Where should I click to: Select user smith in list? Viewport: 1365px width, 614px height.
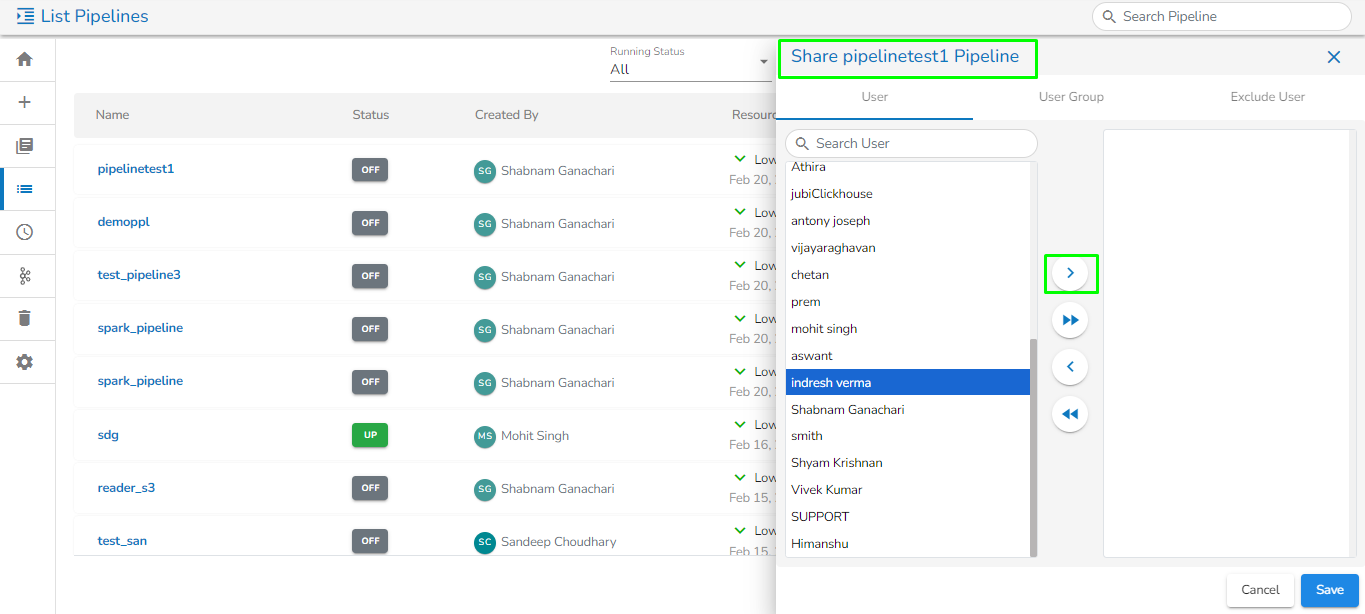click(908, 436)
